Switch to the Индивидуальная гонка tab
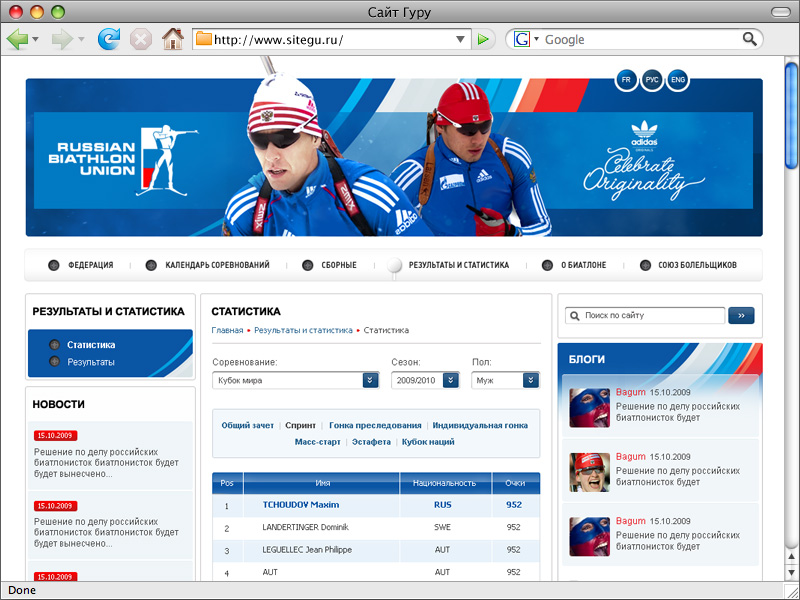The height and width of the screenshot is (600, 800). pos(480,426)
